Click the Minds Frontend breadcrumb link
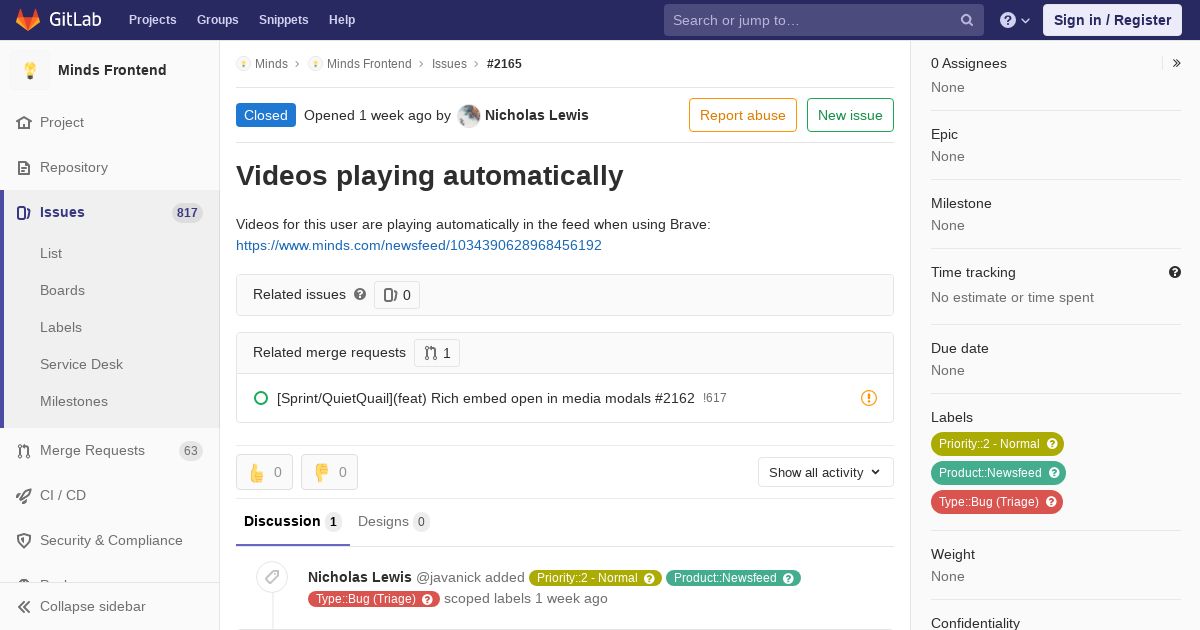Screen dimensions: 1200x630 tap(369, 63)
